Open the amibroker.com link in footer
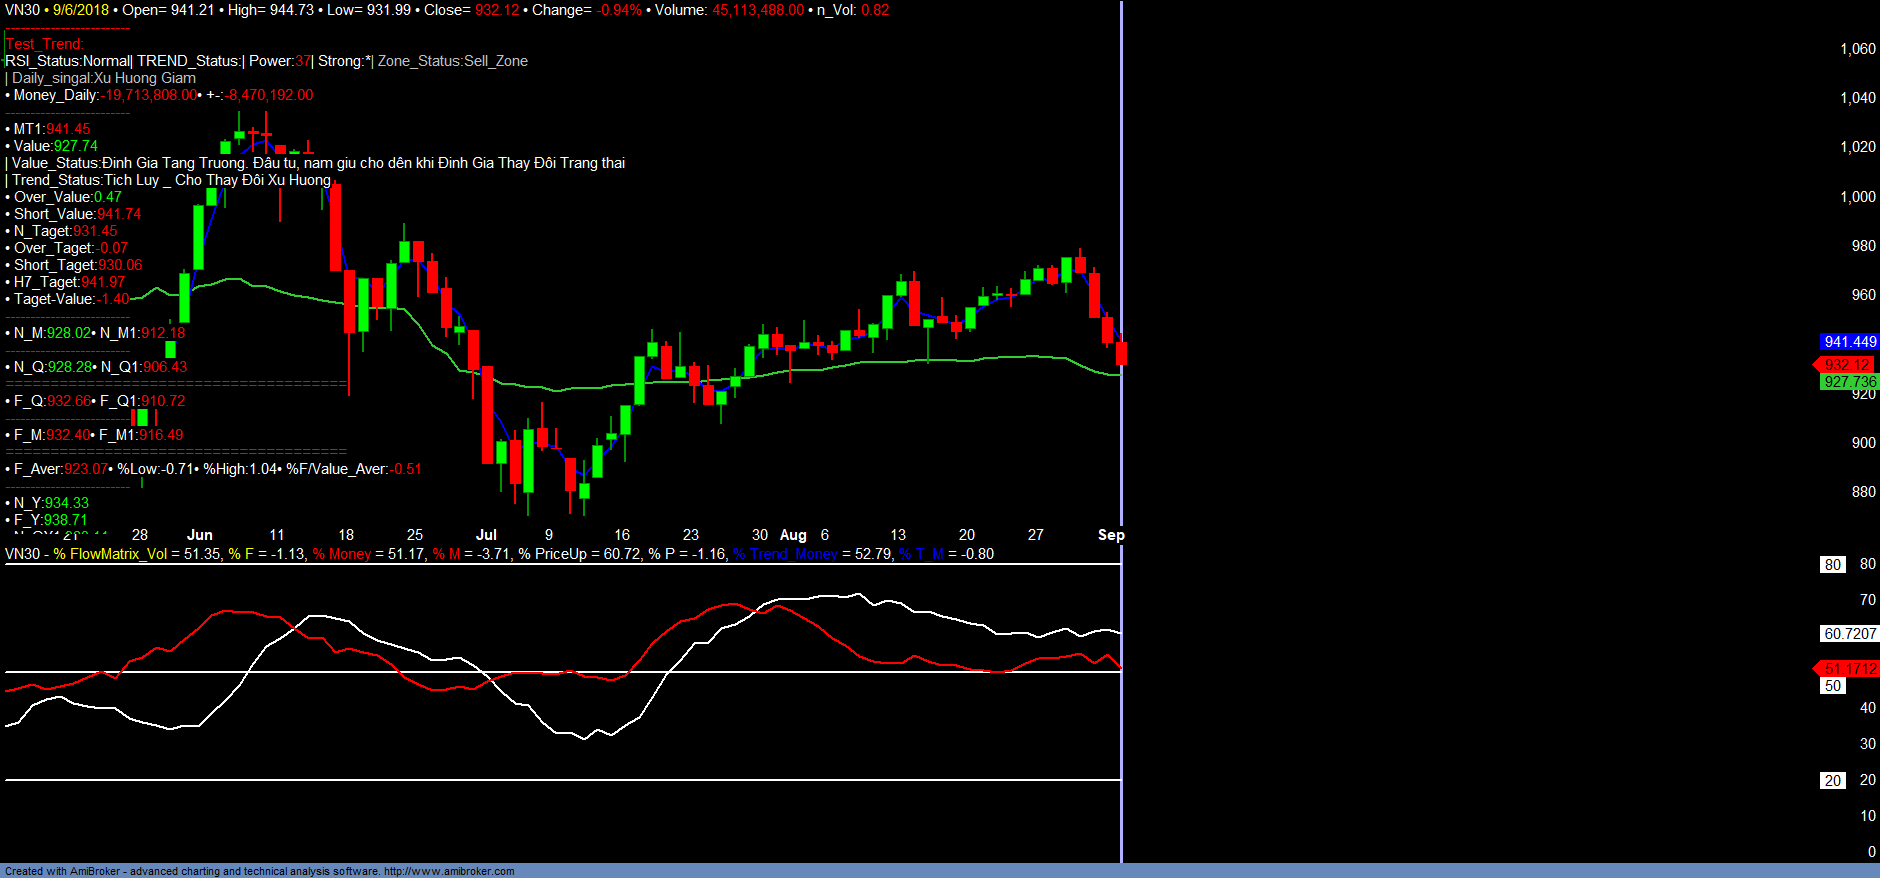The width and height of the screenshot is (1880, 878). [x=448, y=871]
